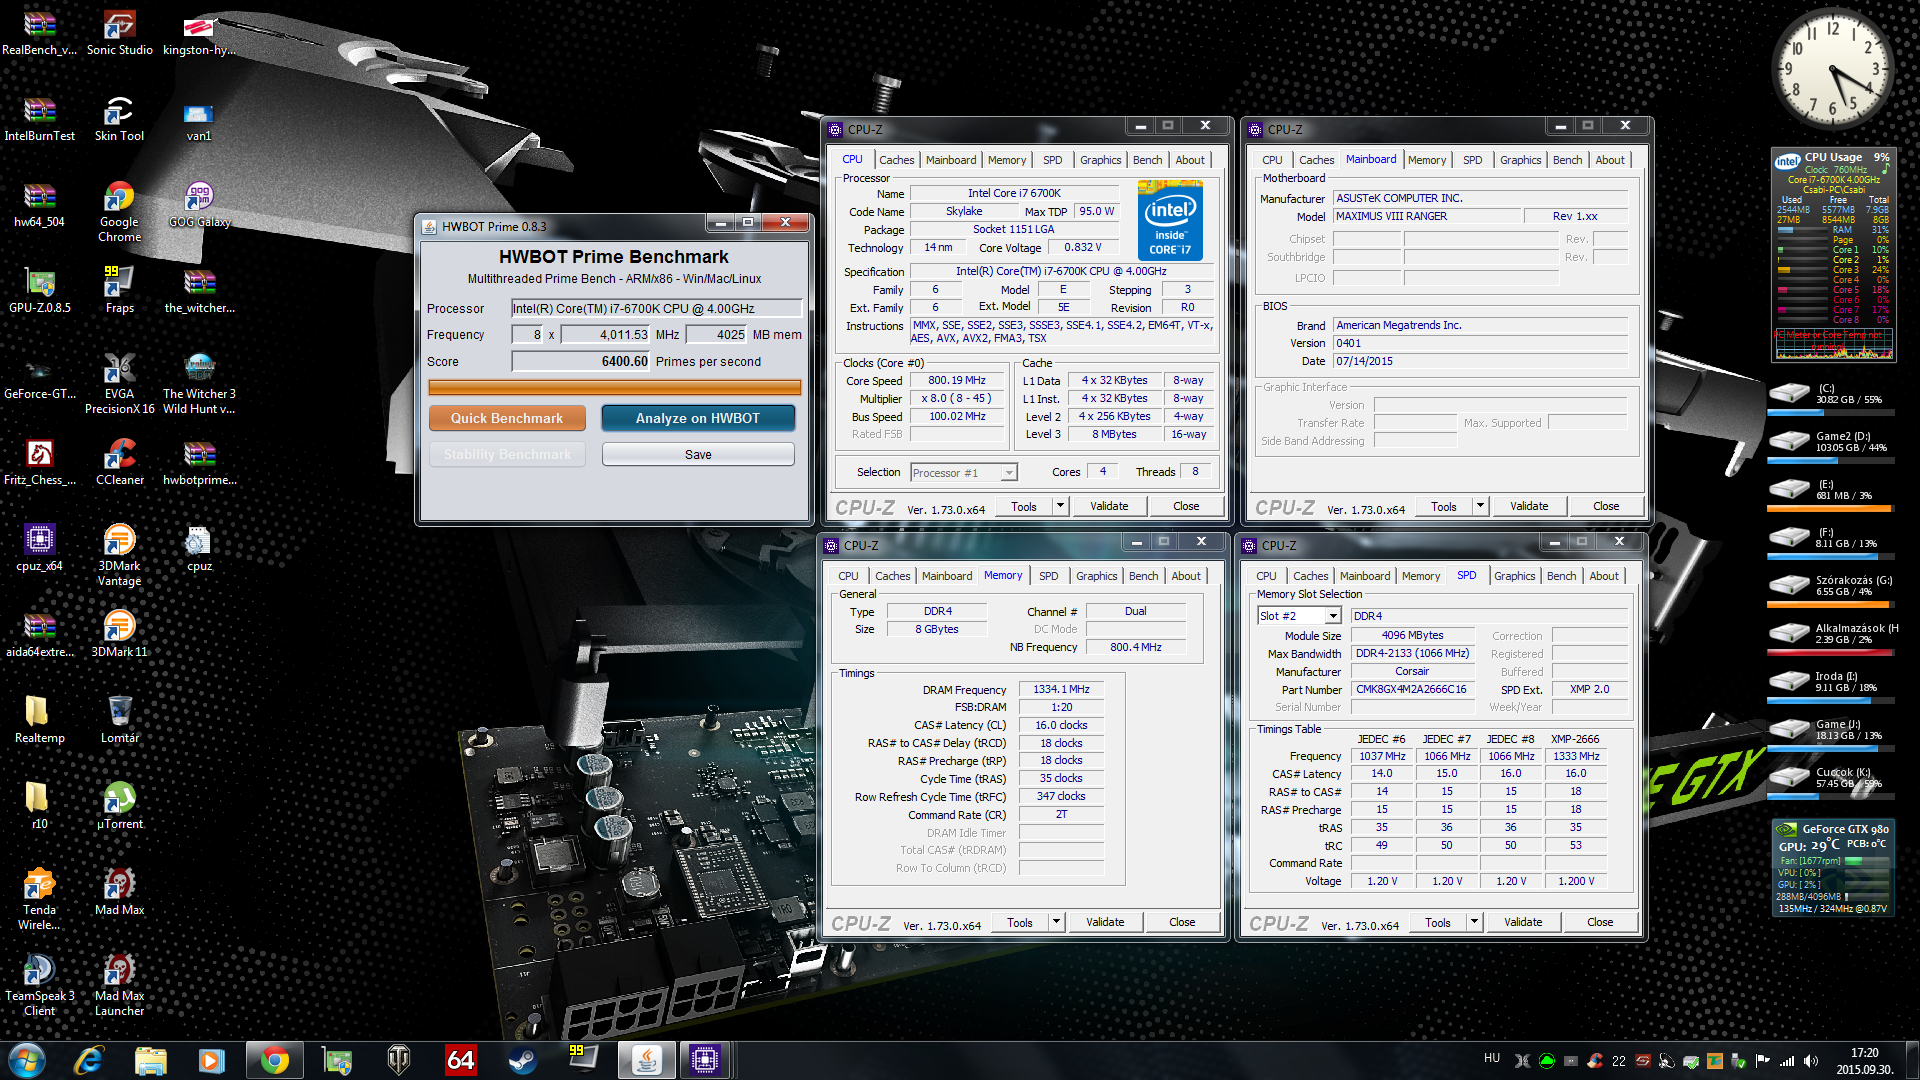Select the hw64_504 archive icon

(39, 205)
